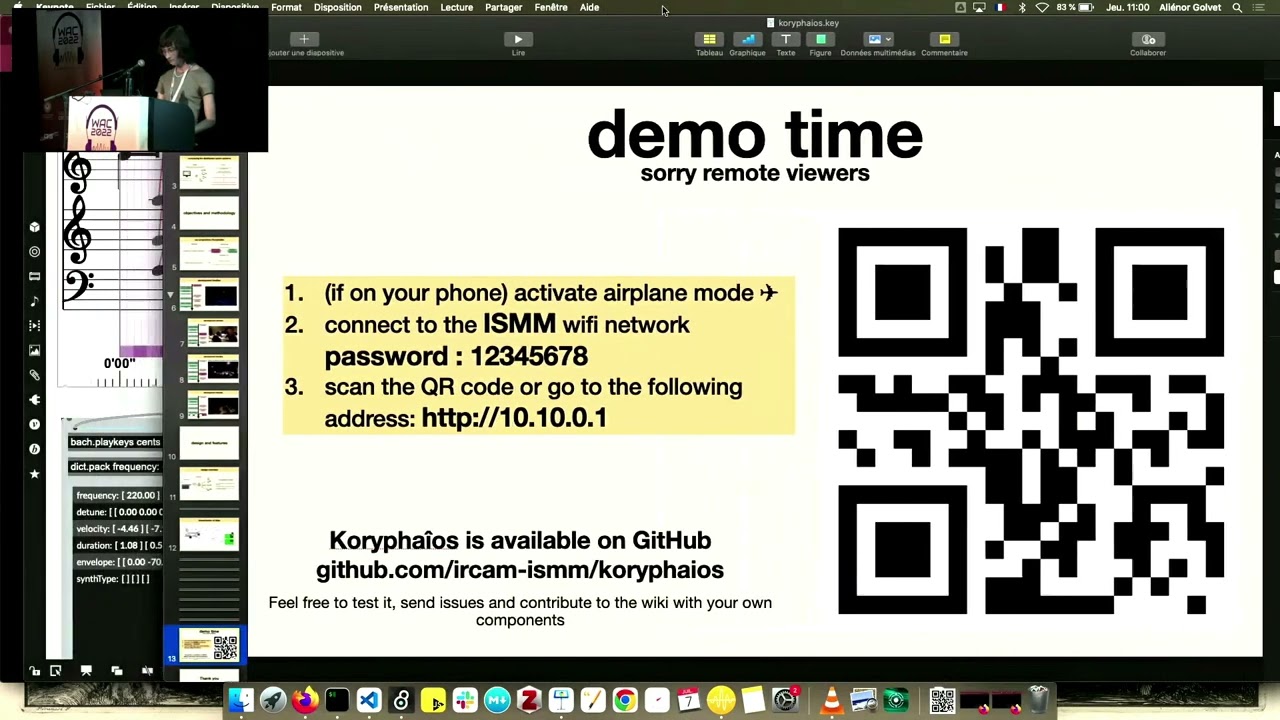Select slide 8 thumbnail in navigator
Screen dimensions: 1280x720
(213, 370)
